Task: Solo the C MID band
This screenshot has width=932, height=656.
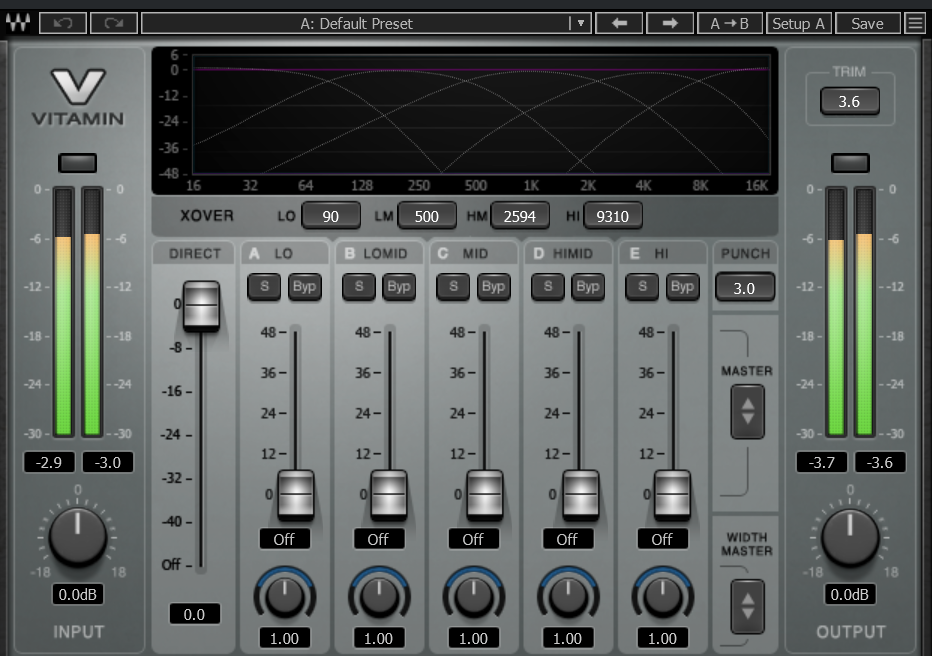Action: coord(453,286)
